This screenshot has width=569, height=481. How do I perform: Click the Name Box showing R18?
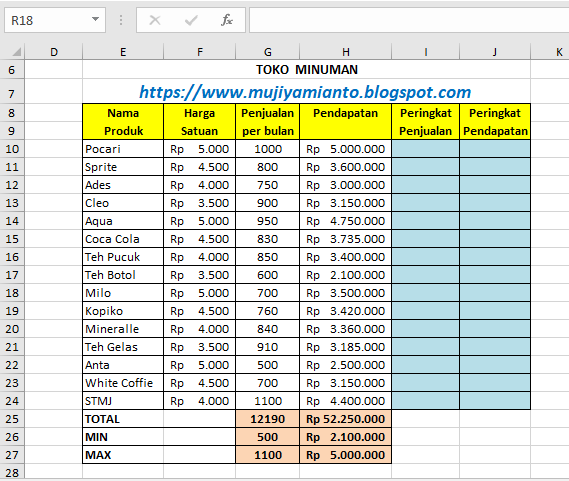coord(55,20)
